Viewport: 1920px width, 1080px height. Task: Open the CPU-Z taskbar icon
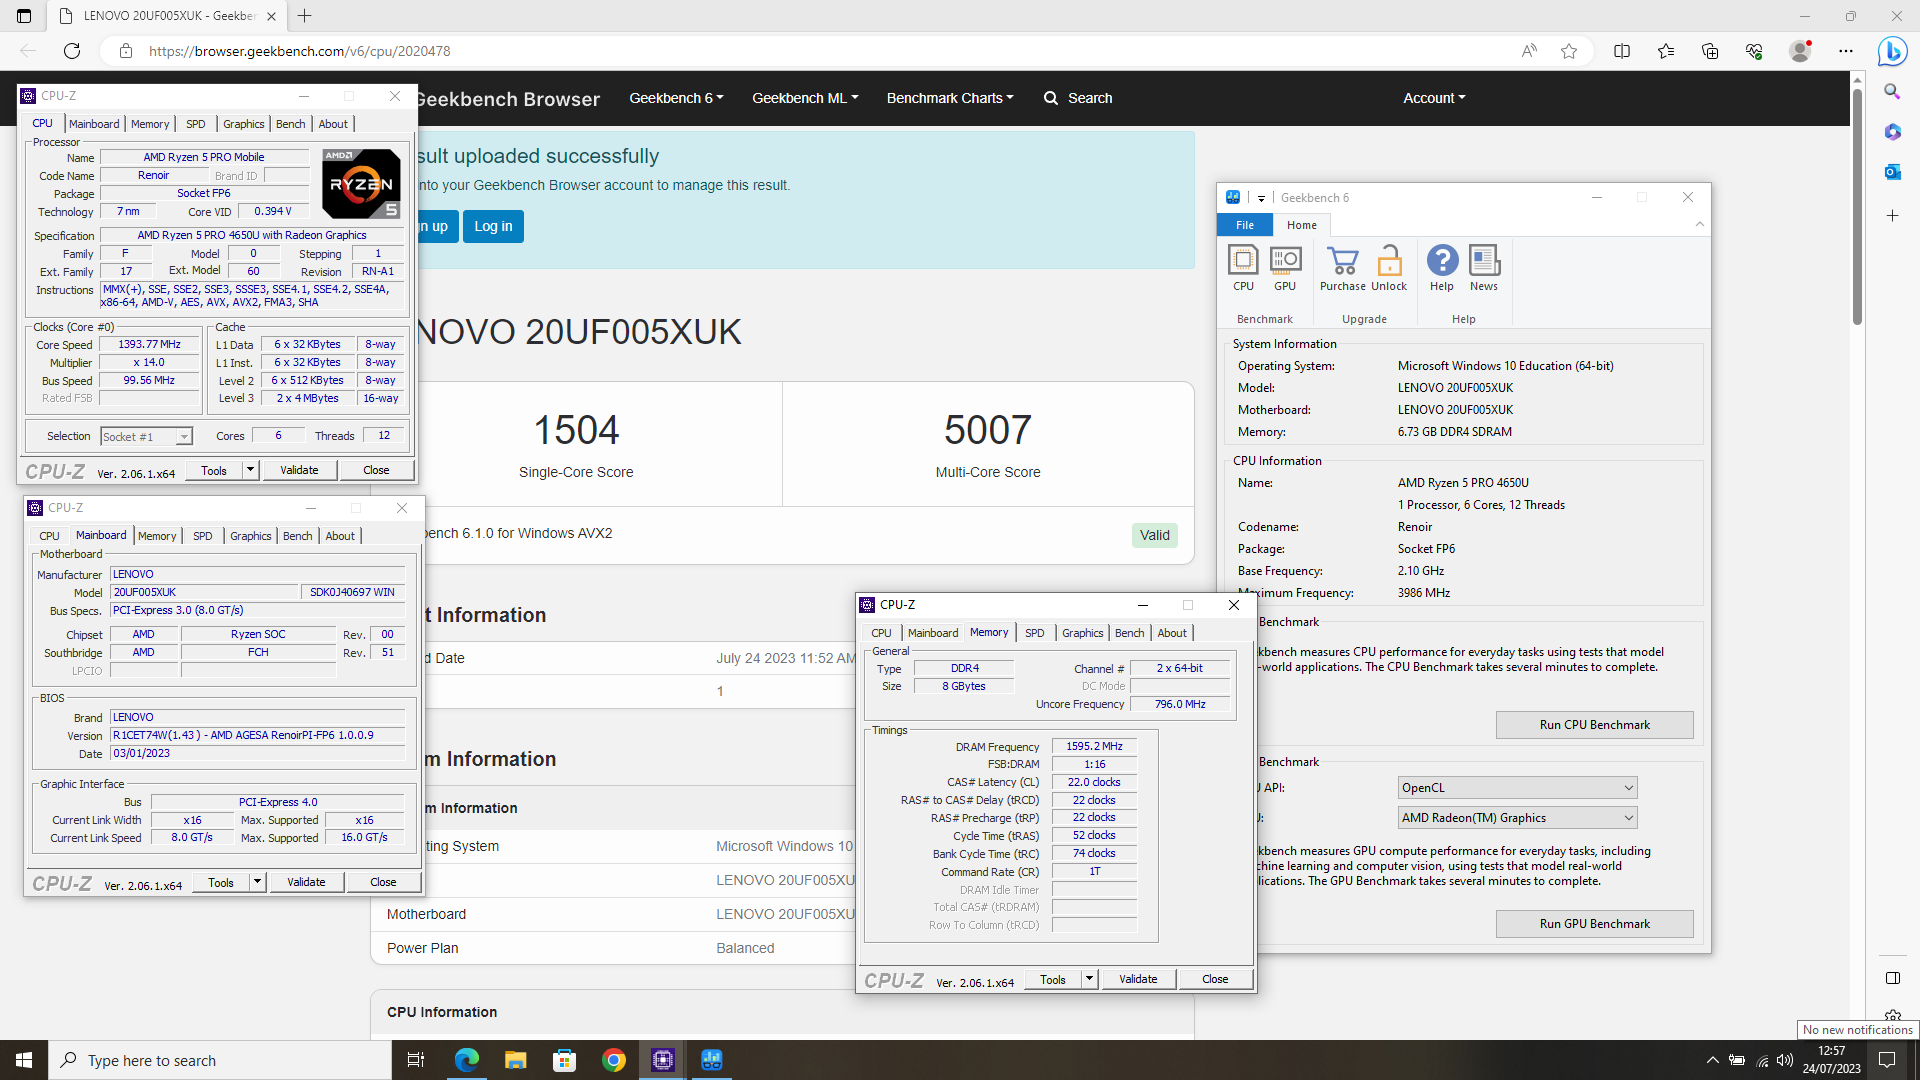pyautogui.click(x=663, y=1060)
